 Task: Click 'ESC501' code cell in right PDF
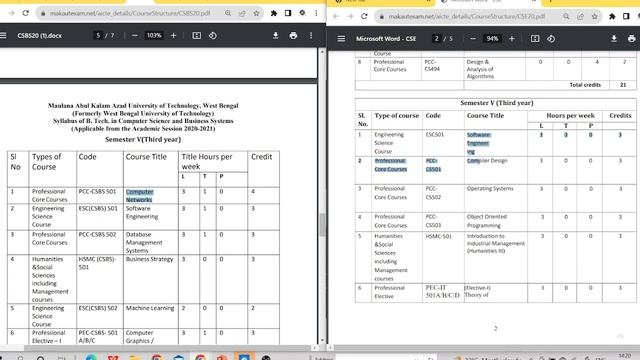click(435, 134)
